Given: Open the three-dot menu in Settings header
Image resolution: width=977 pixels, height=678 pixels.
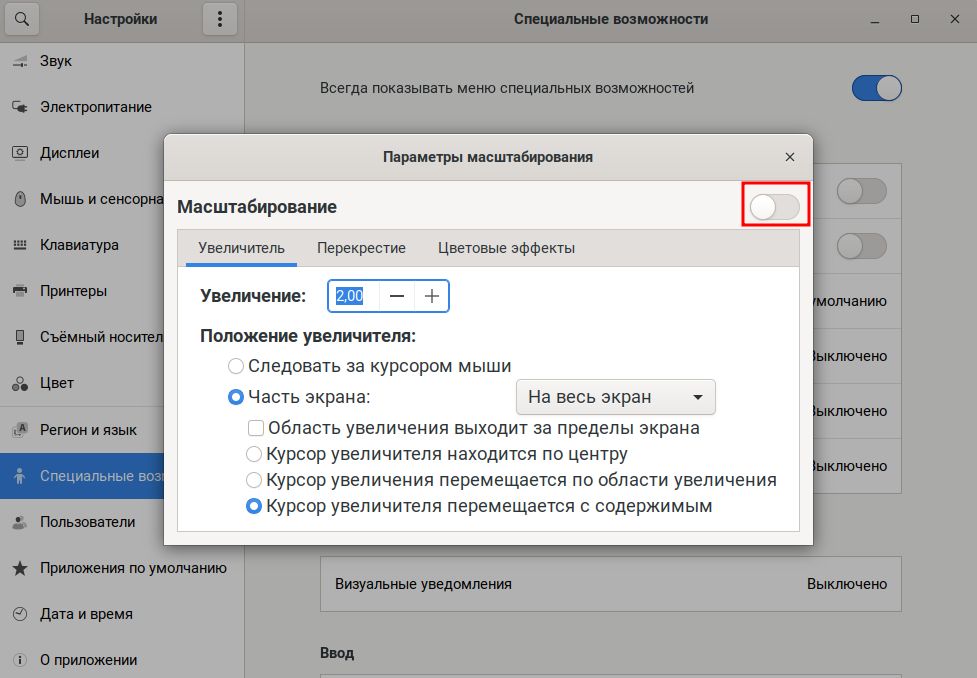Looking at the screenshot, I should coord(220,19).
